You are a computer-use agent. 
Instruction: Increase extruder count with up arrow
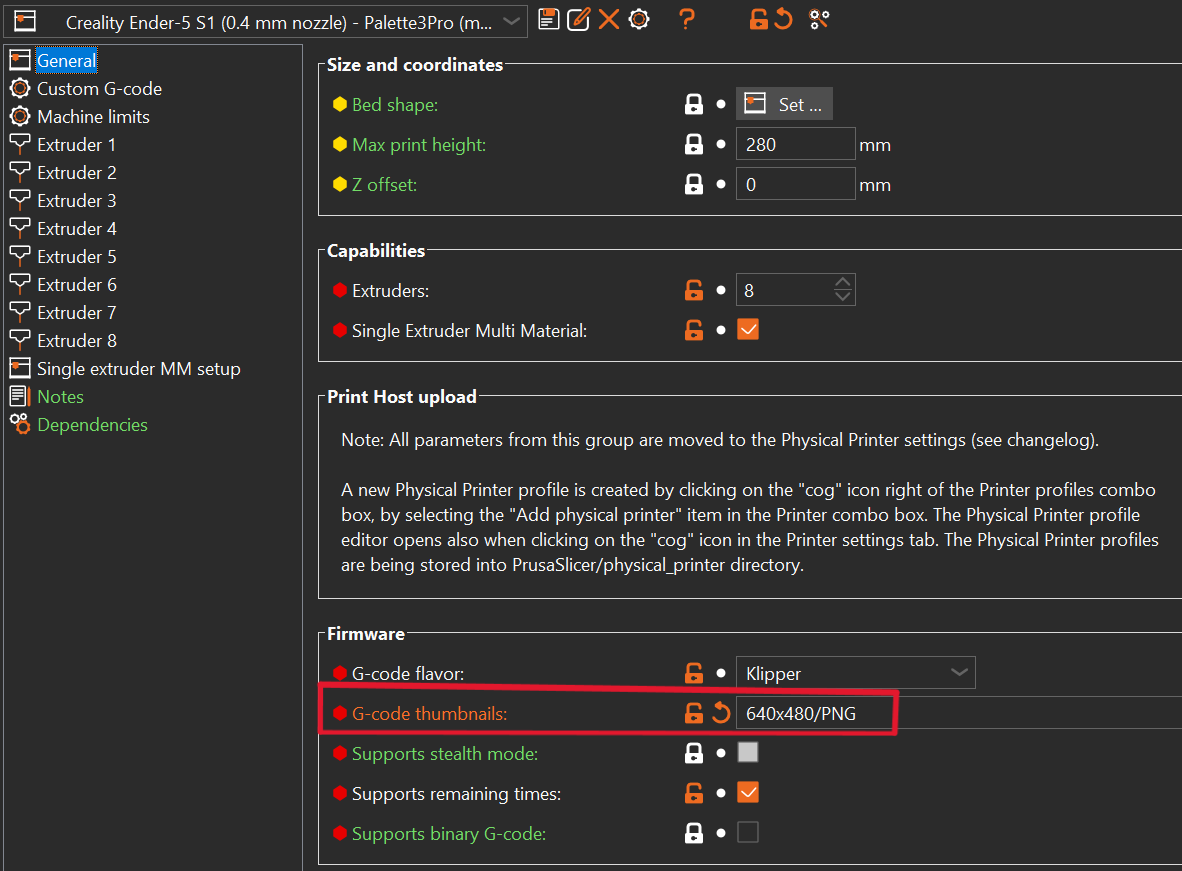(x=843, y=283)
